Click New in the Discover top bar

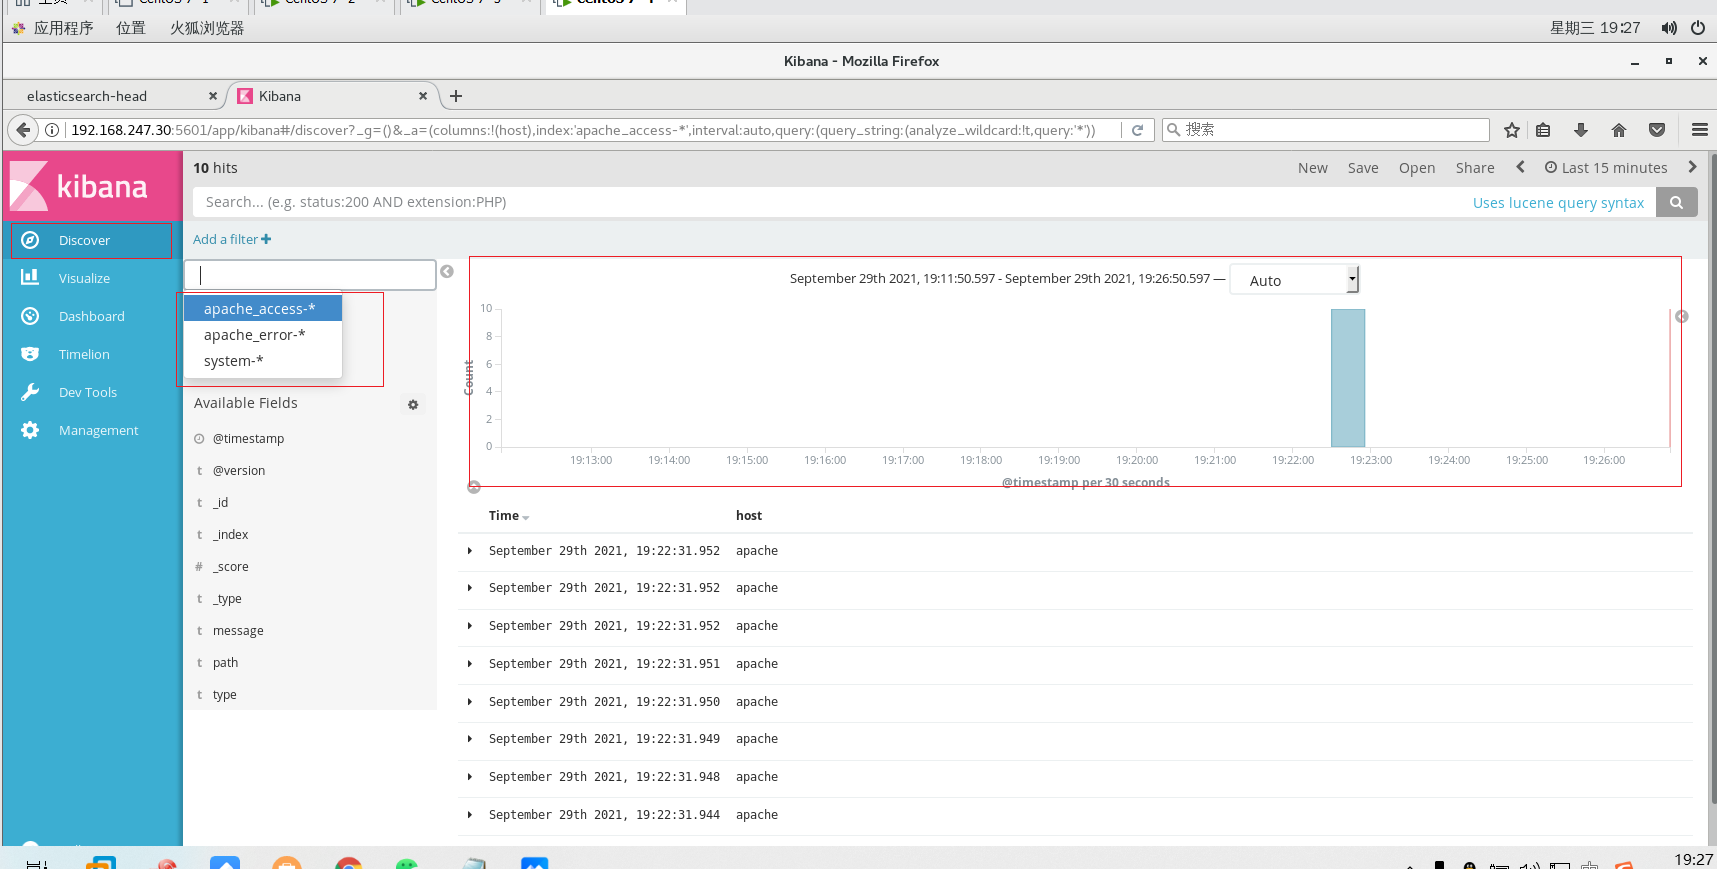pyautogui.click(x=1313, y=168)
